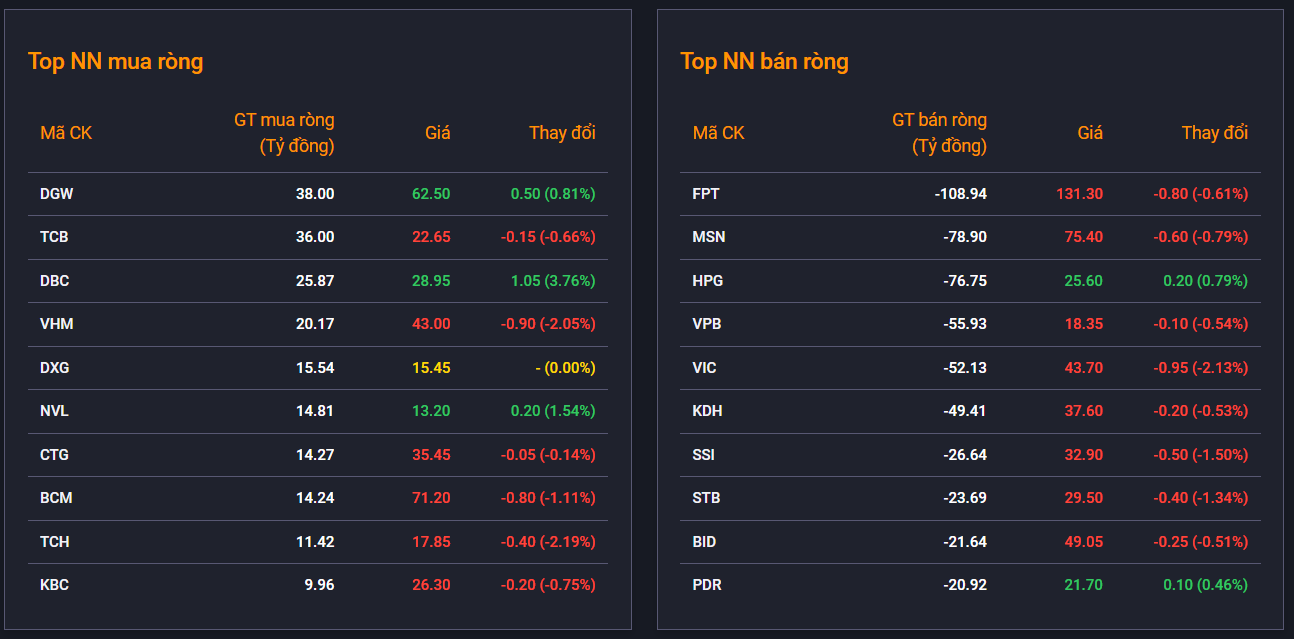
Task: Select the VHM ticker symbol
Action: point(56,324)
